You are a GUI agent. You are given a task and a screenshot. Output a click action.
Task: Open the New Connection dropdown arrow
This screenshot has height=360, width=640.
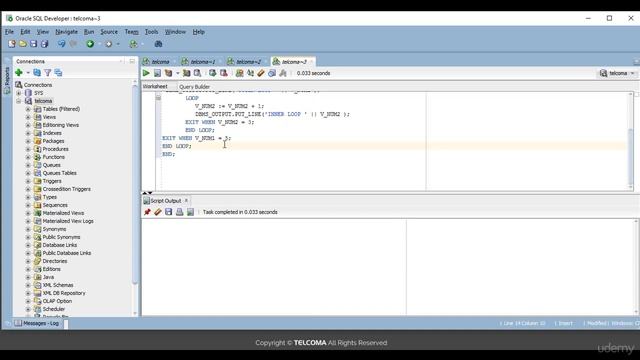coord(28,73)
